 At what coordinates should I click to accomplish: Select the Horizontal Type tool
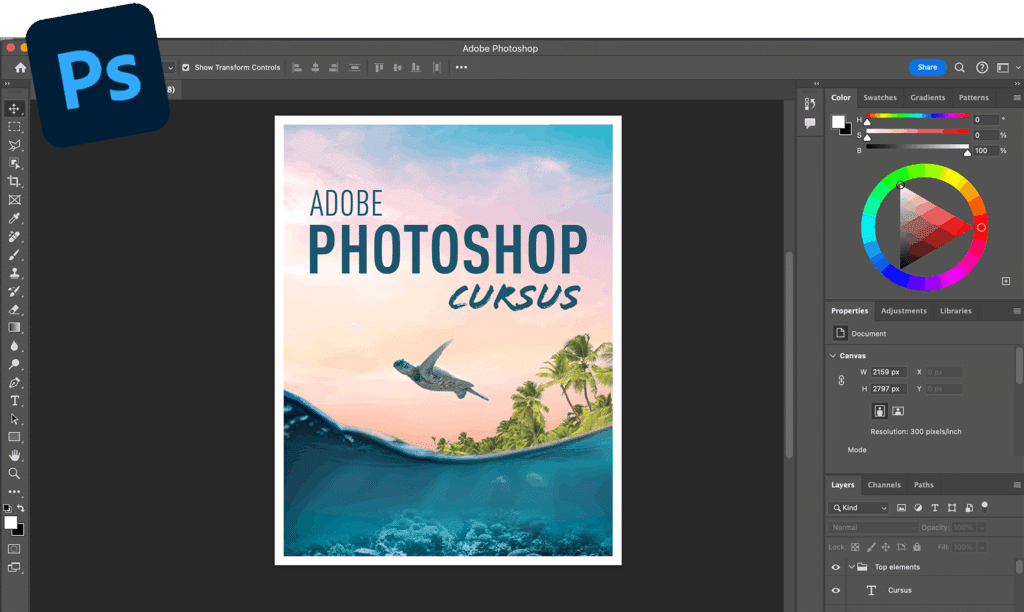(14, 401)
